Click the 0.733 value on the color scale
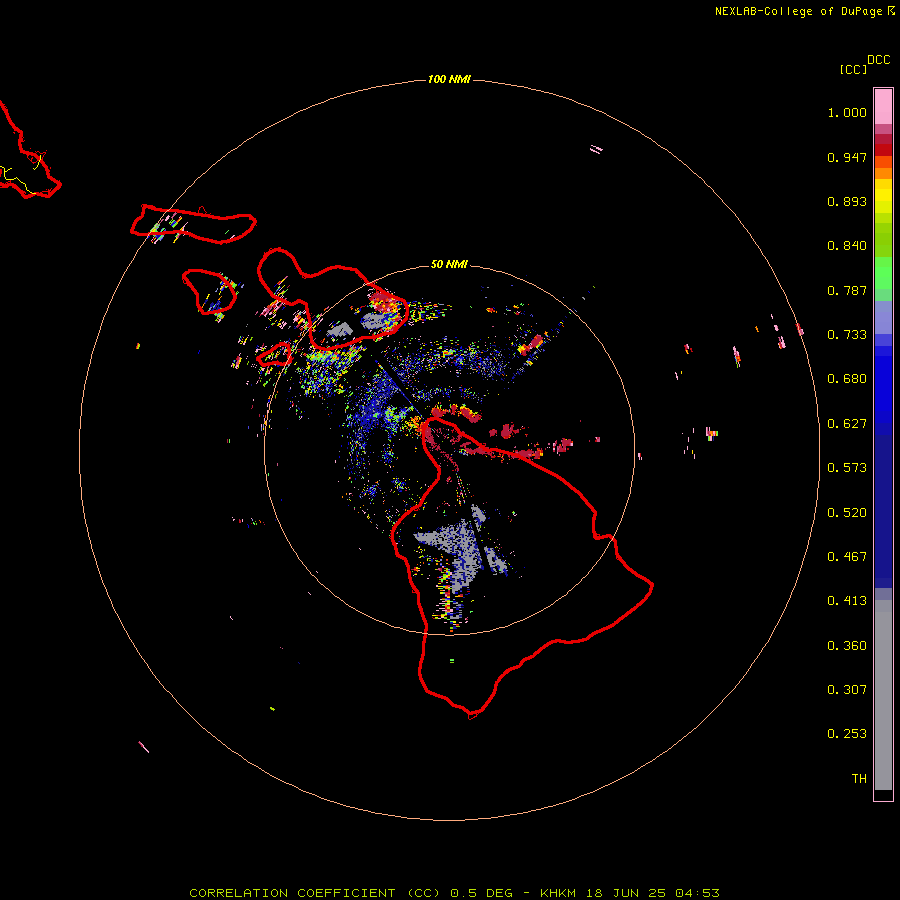Viewport: 900px width, 900px height. (847, 335)
